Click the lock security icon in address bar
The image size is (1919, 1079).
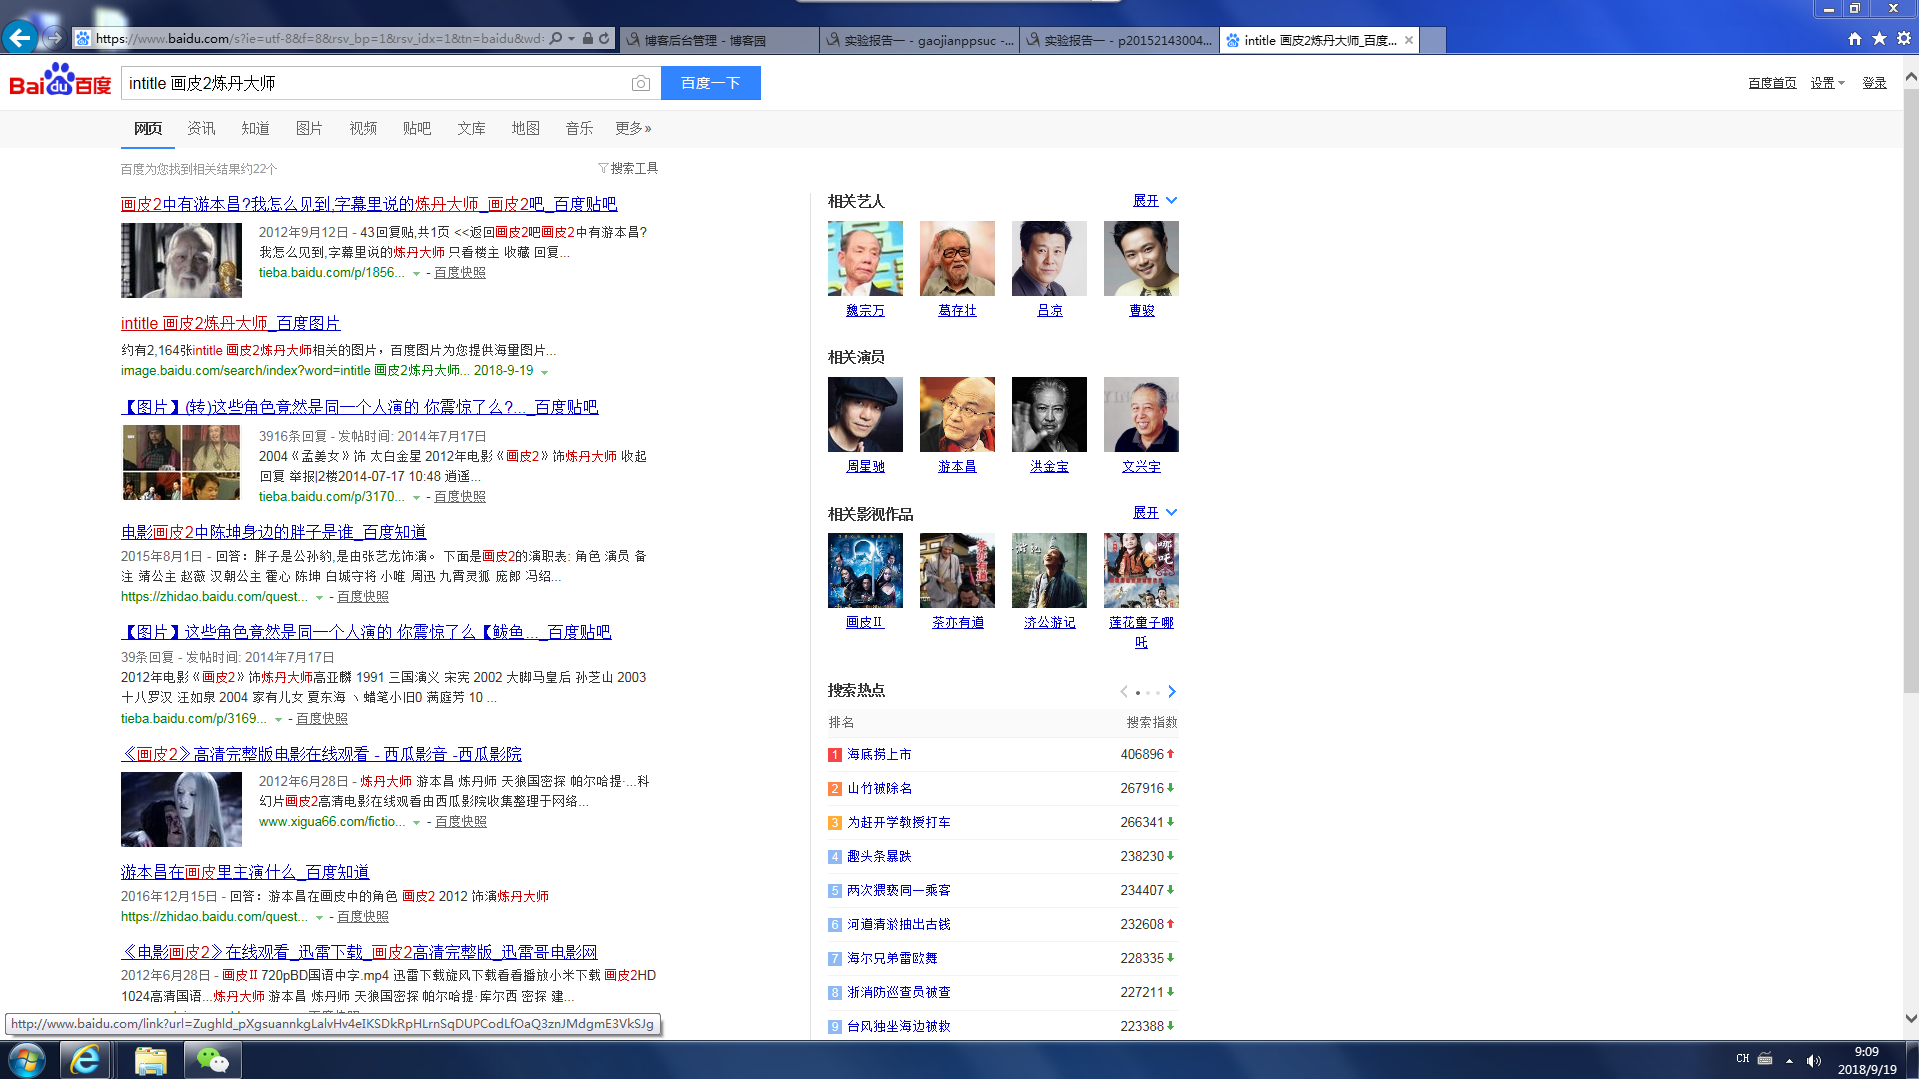pyautogui.click(x=588, y=39)
